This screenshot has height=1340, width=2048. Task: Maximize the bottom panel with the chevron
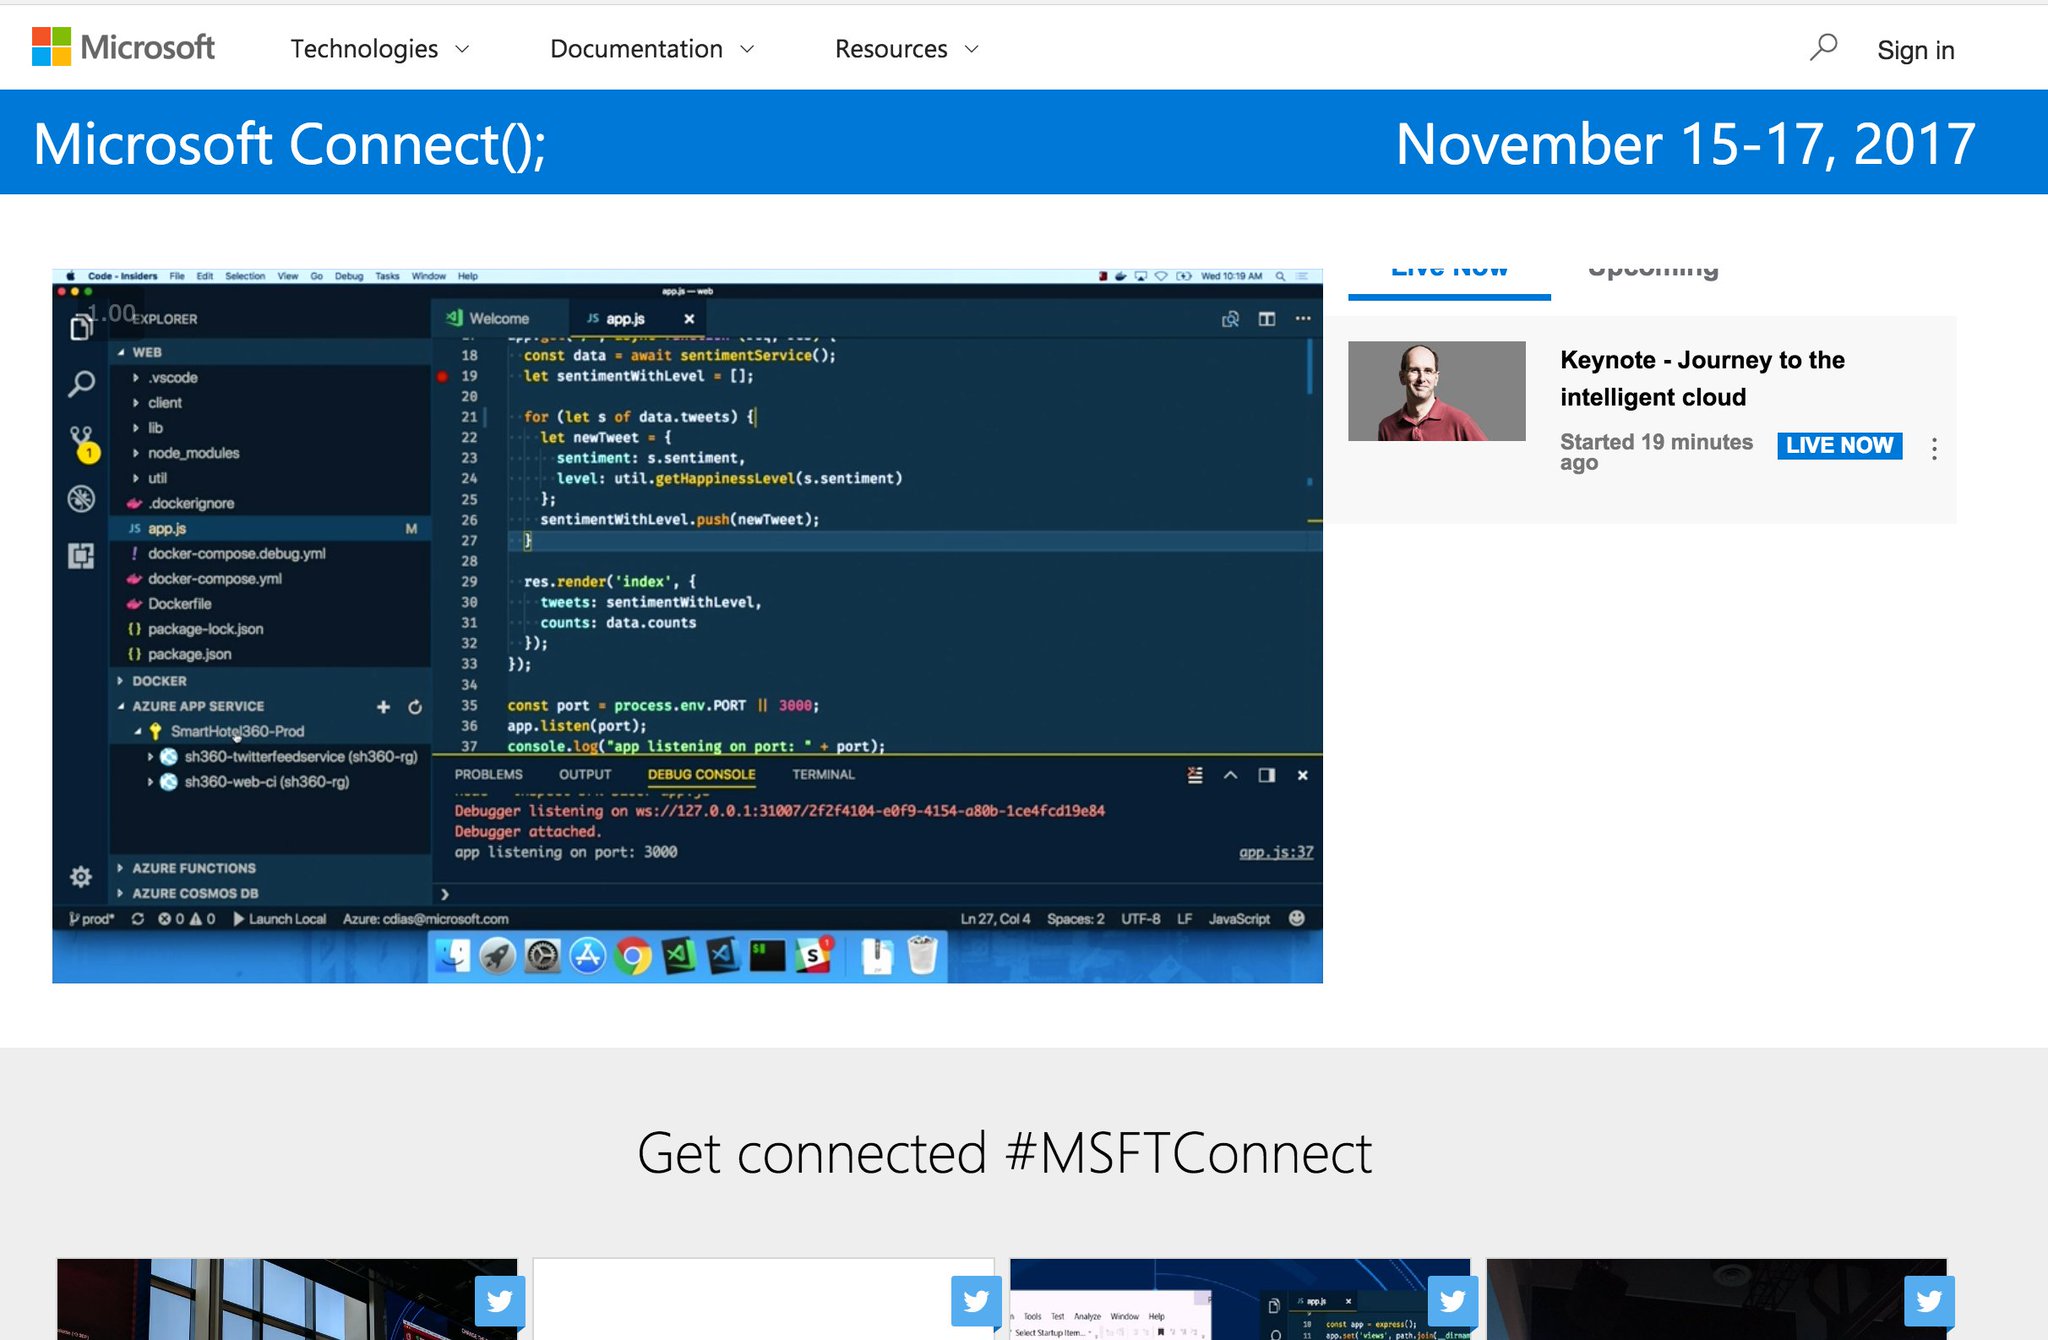pos(1231,775)
